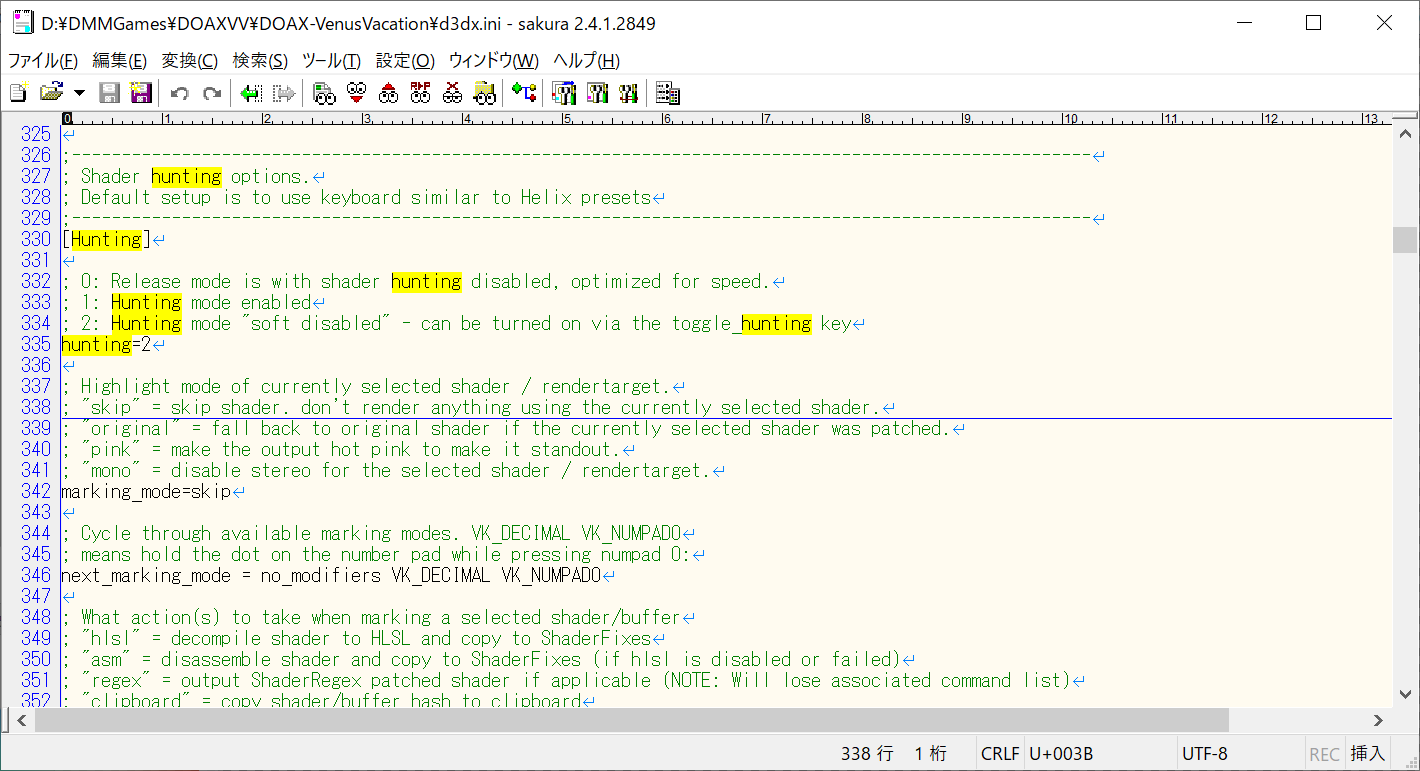This screenshot has height=771, width=1420.
Task: Open the ウィンドウ(W) menu
Action: click(493, 61)
